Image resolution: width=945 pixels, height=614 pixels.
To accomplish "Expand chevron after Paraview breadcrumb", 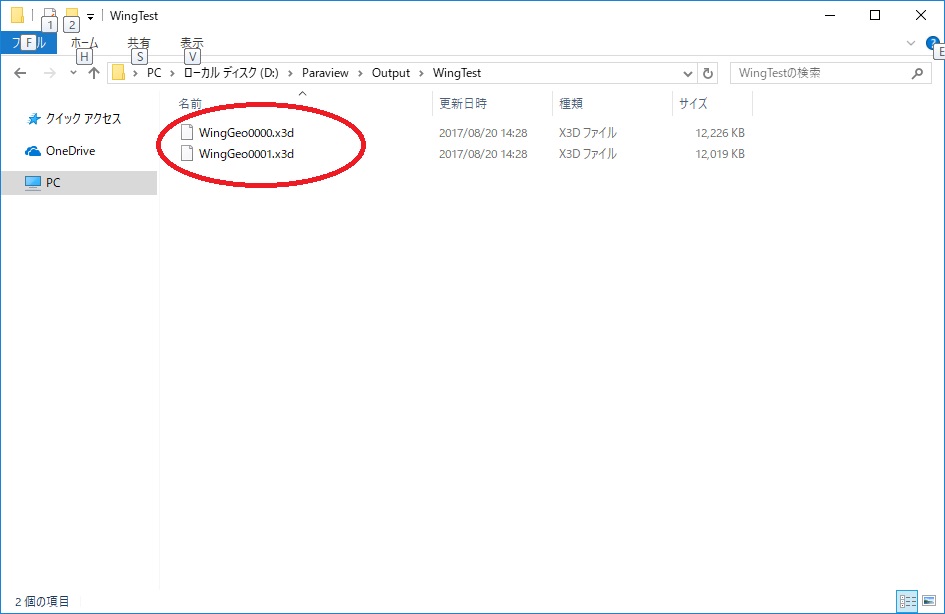I will 360,74.
